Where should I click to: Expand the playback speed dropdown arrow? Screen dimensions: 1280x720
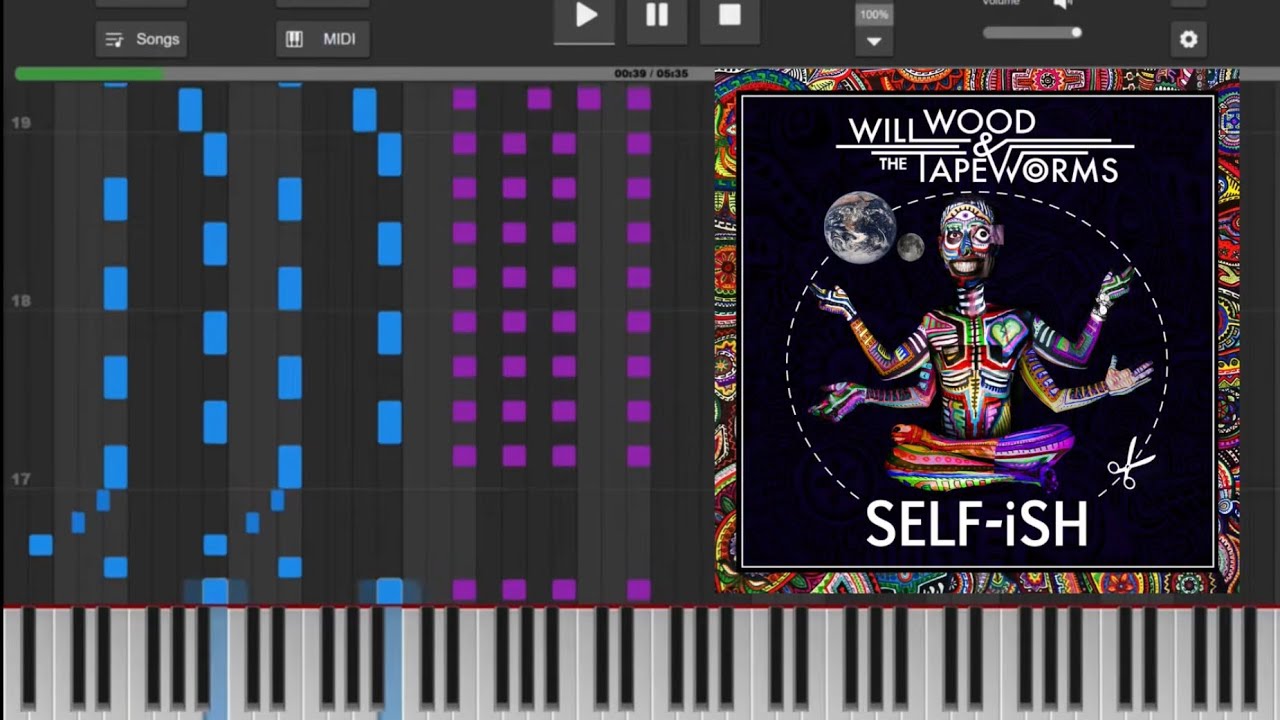pos(874,41)
